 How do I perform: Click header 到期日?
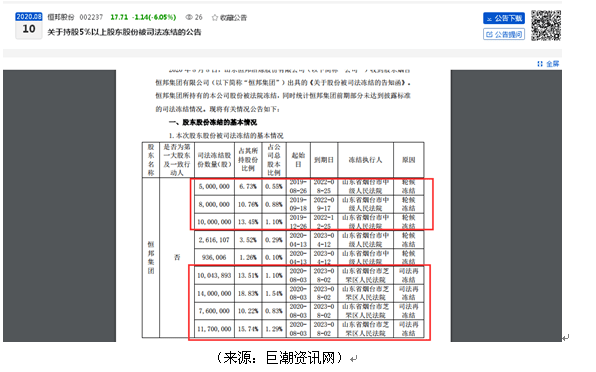click(x=324, y=160)
